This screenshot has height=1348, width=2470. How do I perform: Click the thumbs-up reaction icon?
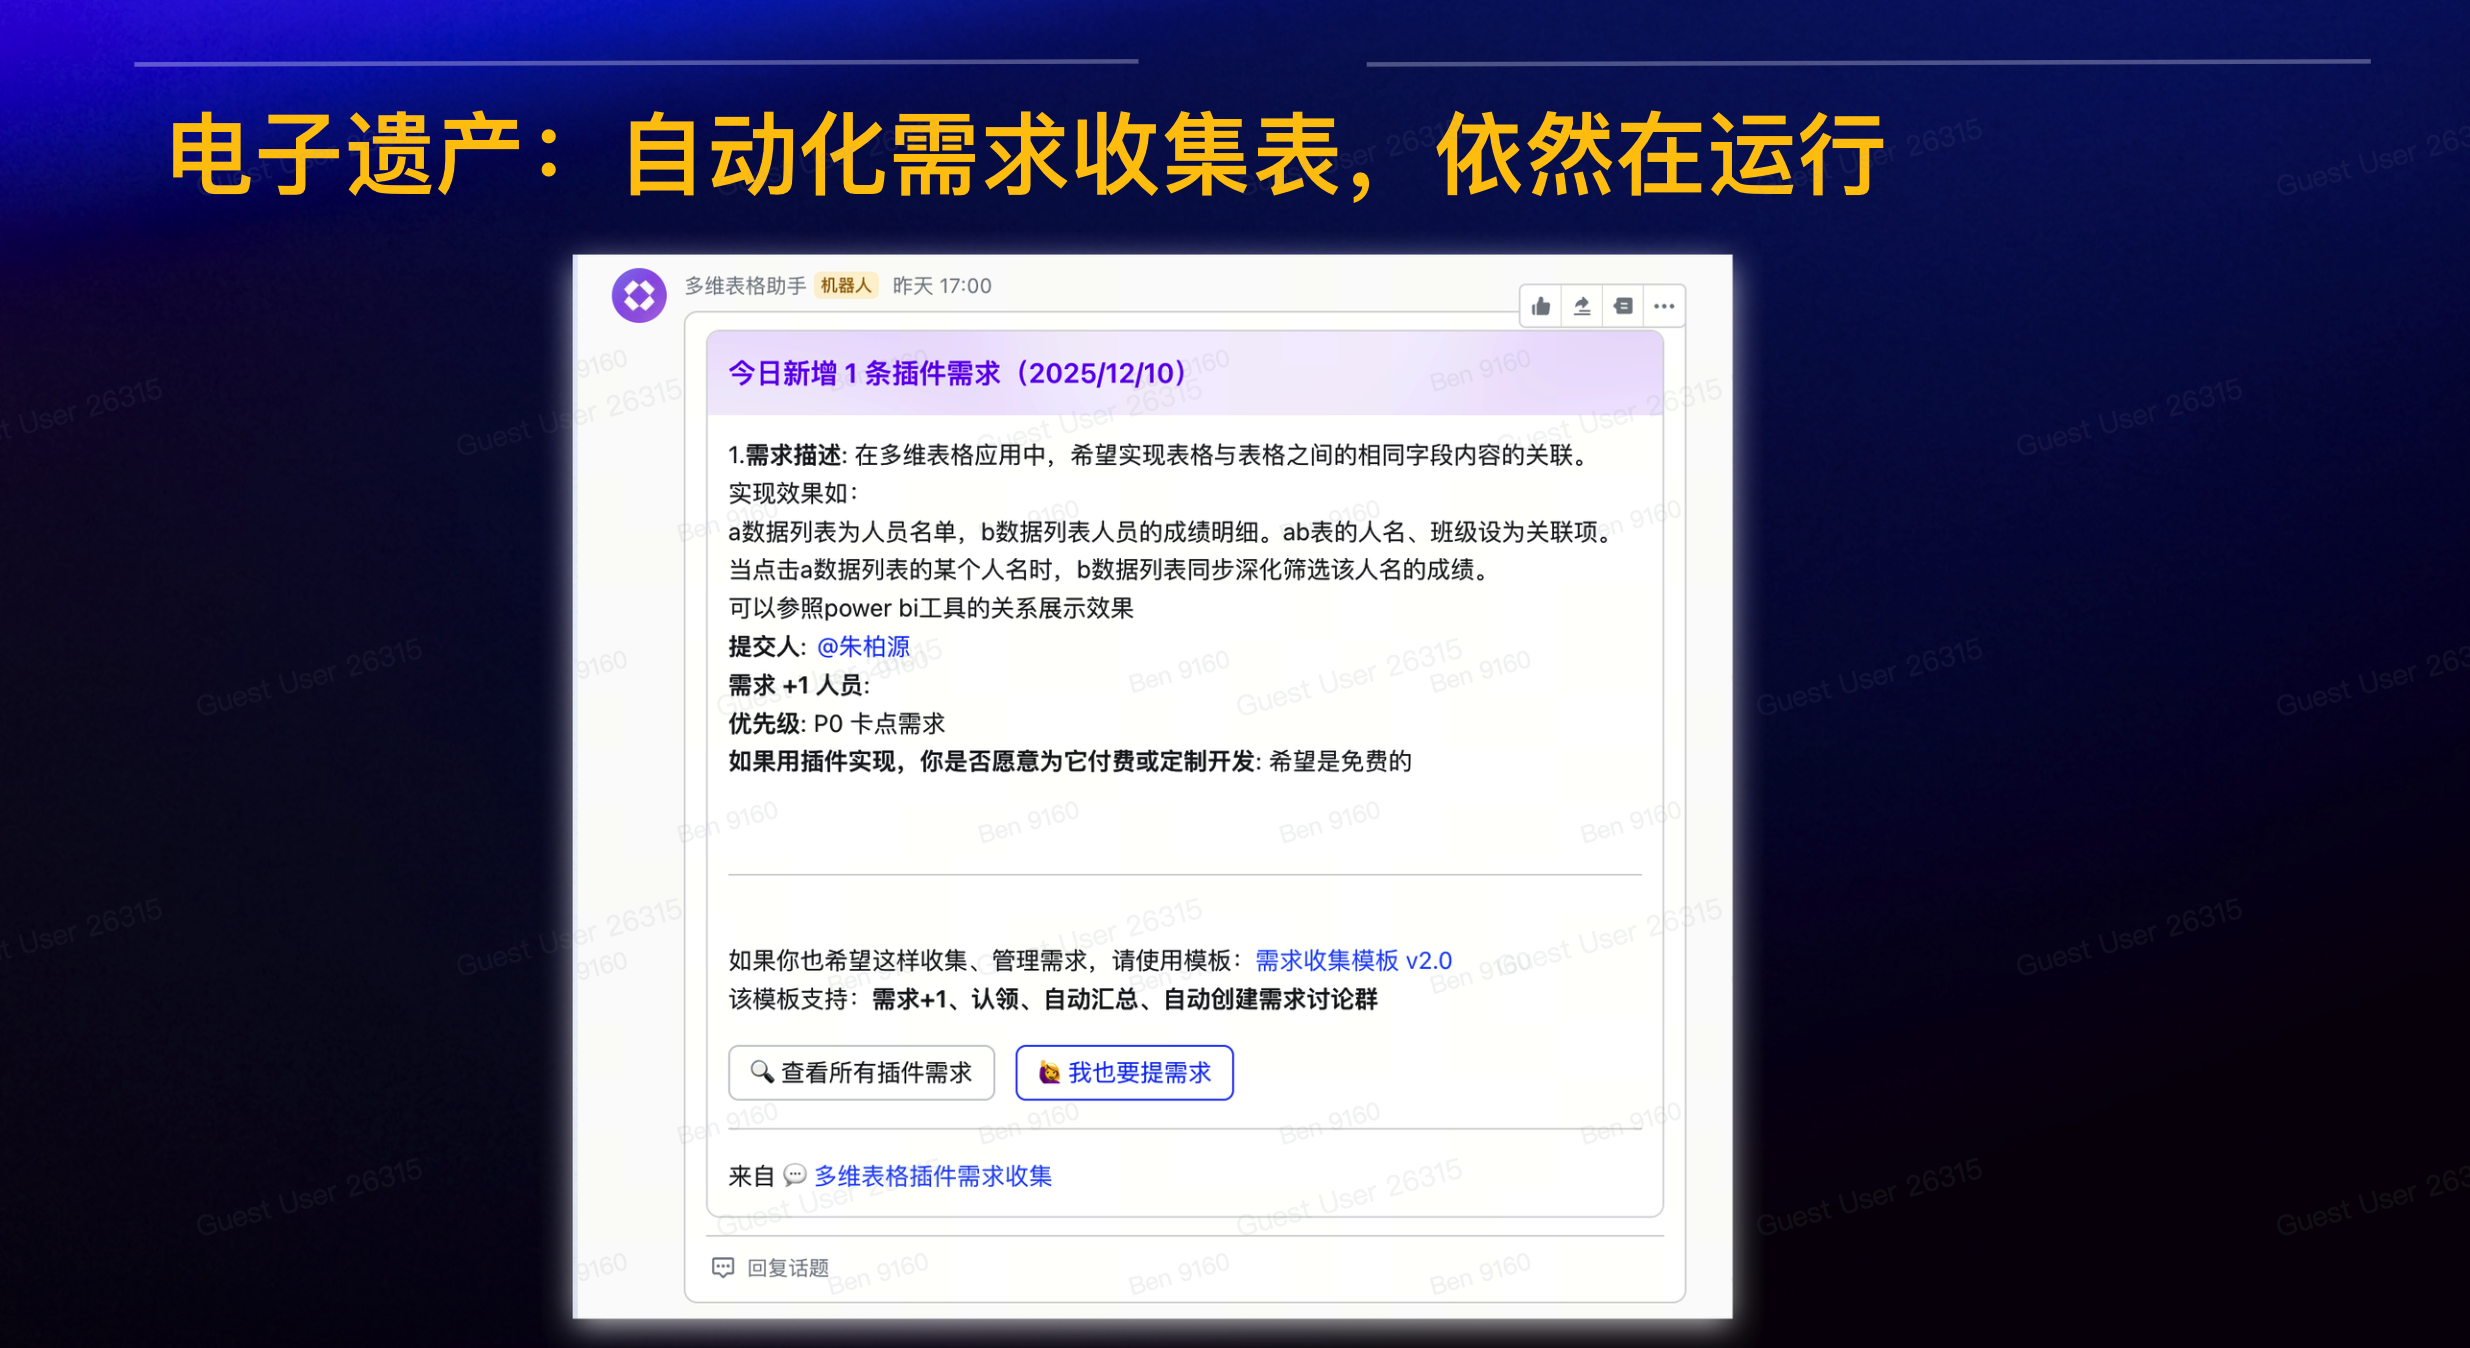1541,306
